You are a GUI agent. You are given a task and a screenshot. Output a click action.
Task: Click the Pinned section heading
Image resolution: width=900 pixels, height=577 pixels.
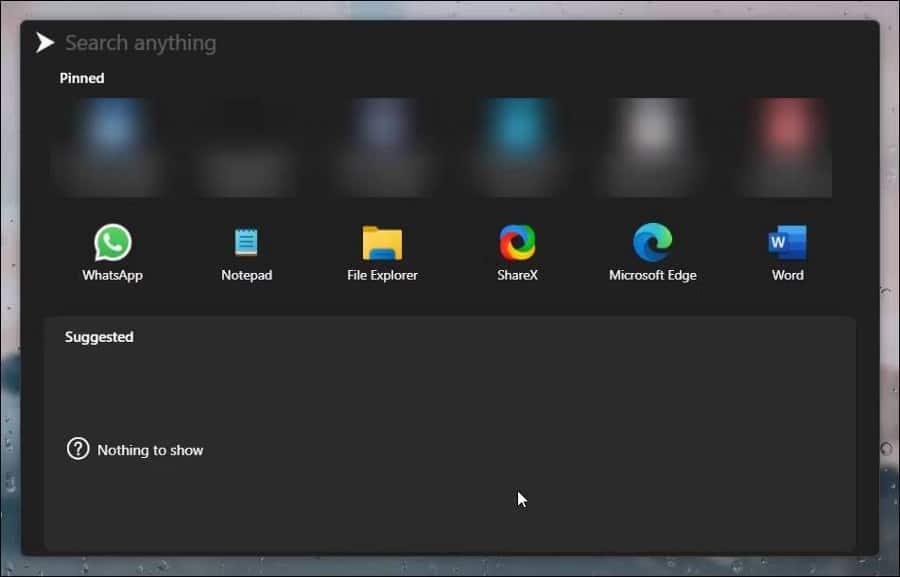(82, 78)
